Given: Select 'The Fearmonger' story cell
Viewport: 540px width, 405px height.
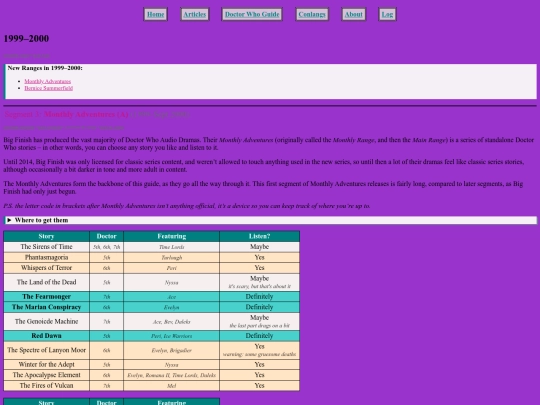Looking at the screenshot, I should 46,297.
